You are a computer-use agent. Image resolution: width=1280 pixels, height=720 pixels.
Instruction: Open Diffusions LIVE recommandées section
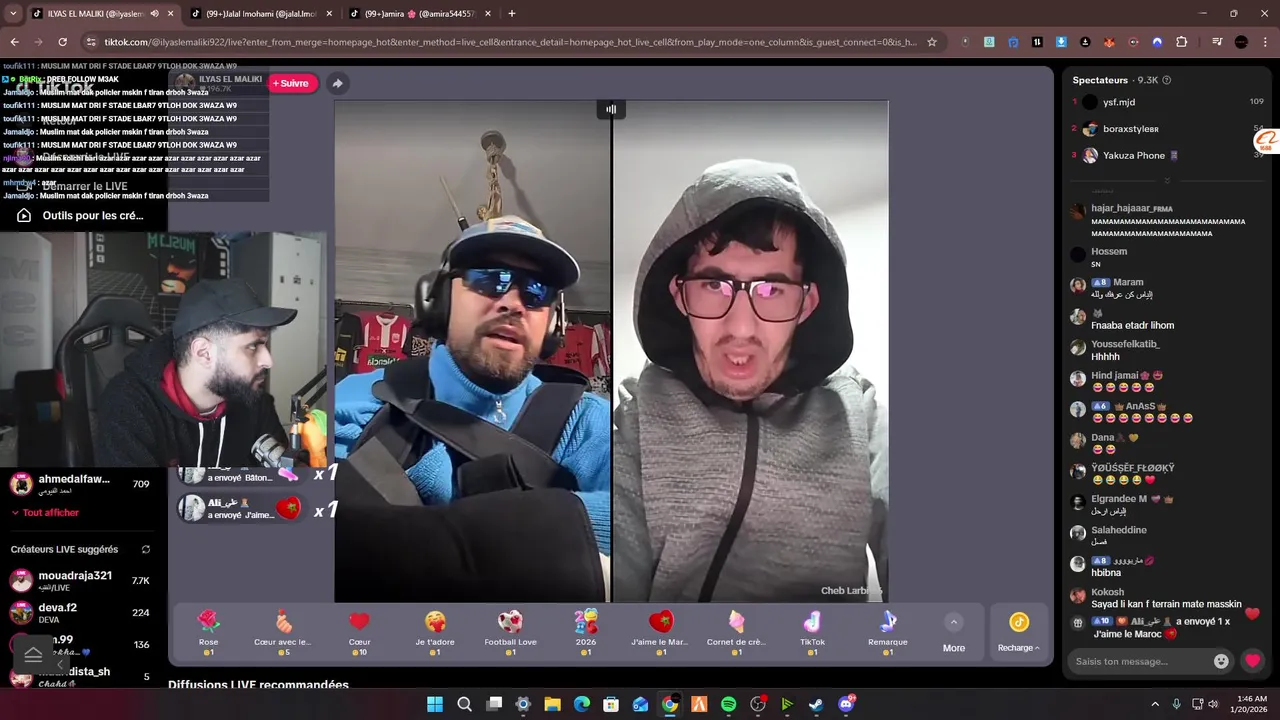(x=258, y=685)
